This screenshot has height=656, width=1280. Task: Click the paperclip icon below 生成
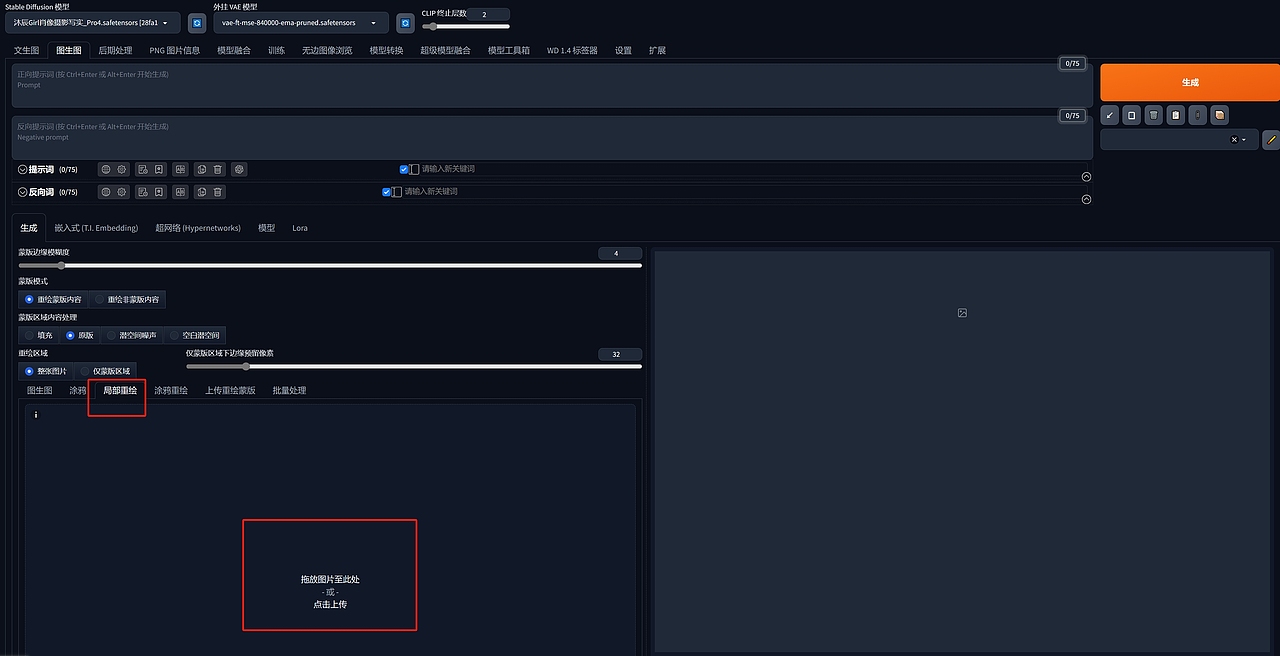(1198, 116)
